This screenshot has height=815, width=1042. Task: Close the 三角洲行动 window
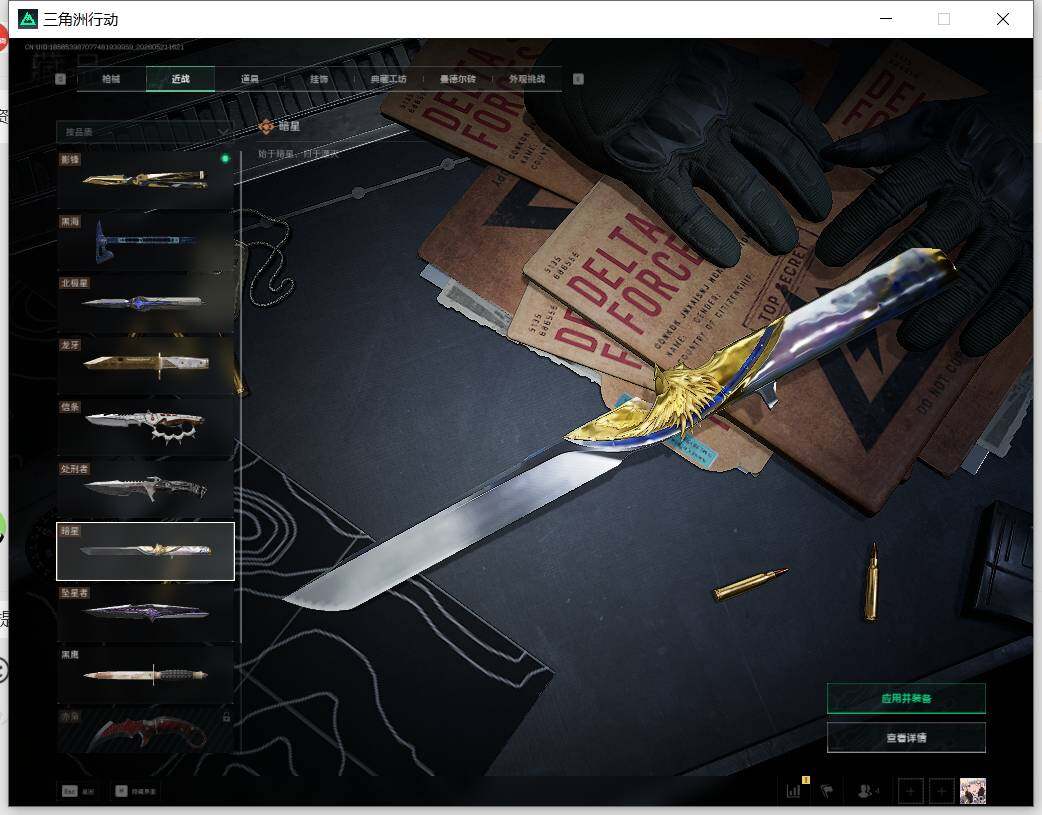point(1003,19)
